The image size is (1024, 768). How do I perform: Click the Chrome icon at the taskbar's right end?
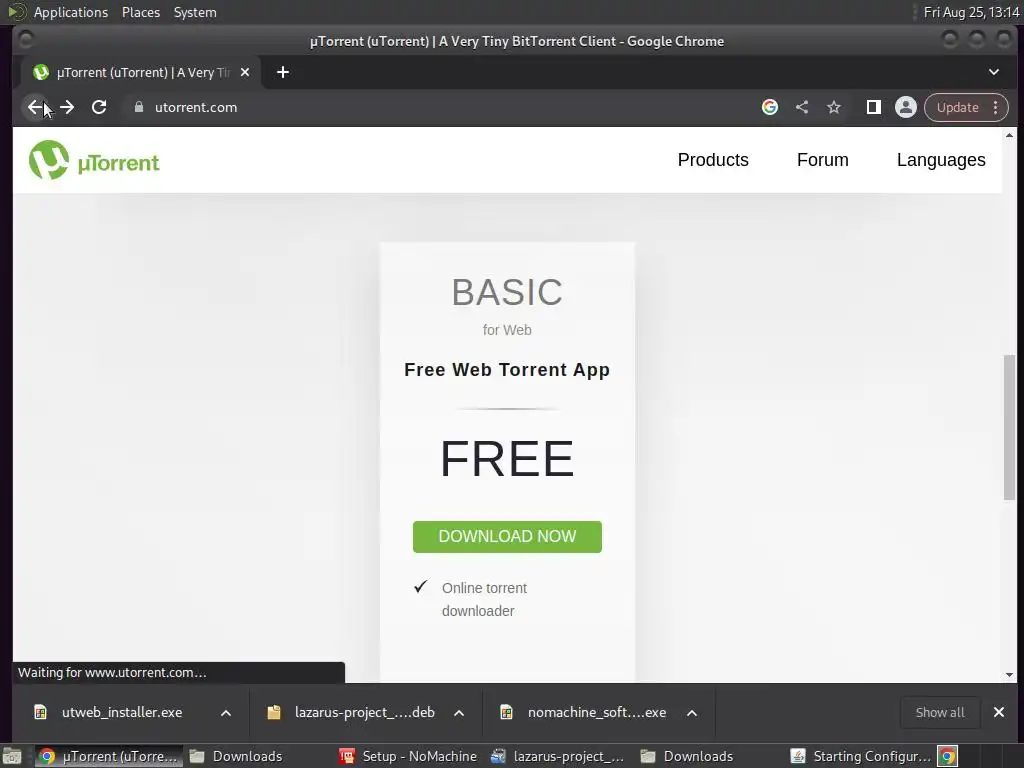click(x=948, y=756)
